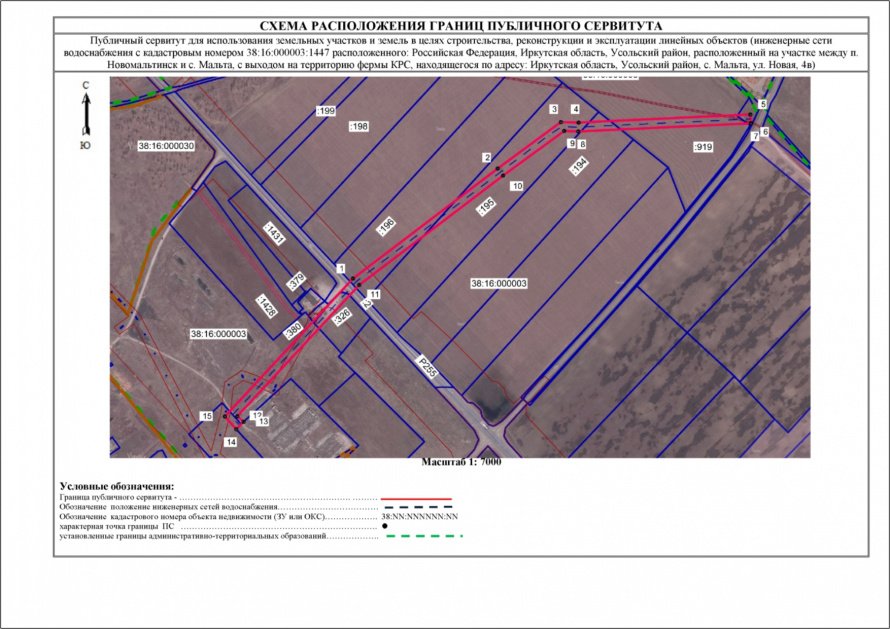This screenshot has height=629, width=890.
Task: Select parcel label ":198" on the map
Action: coord(359,127)
